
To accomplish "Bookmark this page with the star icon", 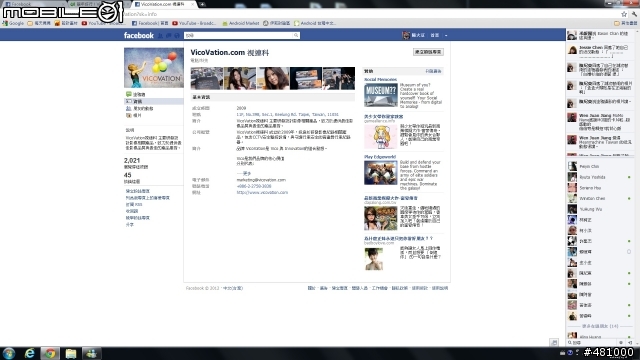I will point(624,14).
